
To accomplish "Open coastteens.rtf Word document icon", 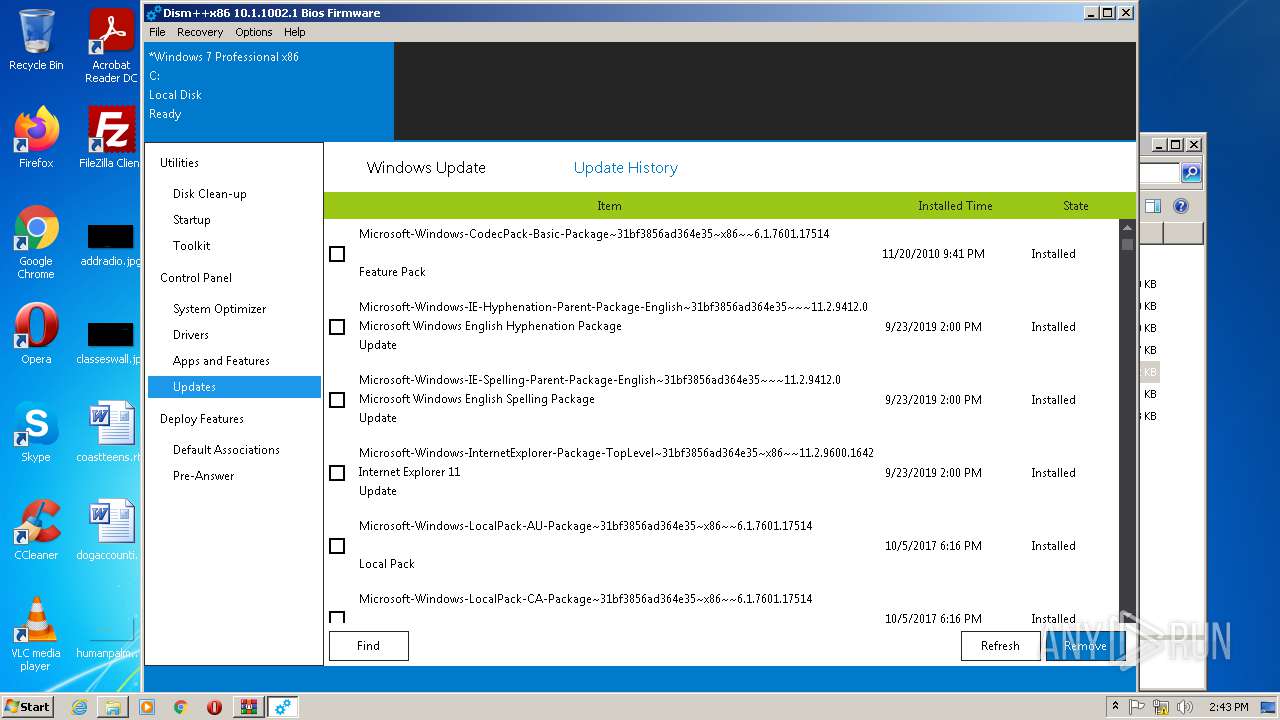I will point(111,432).
